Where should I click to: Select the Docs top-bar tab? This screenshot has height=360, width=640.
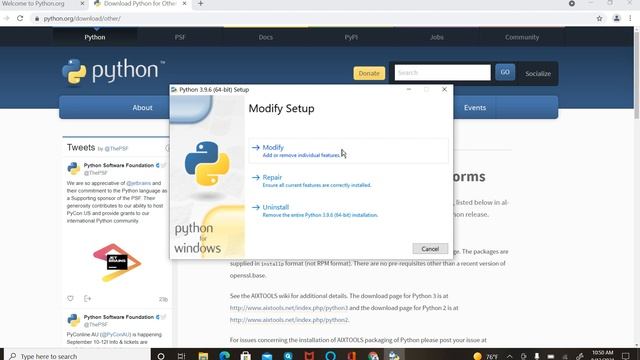tap(265, 37)
